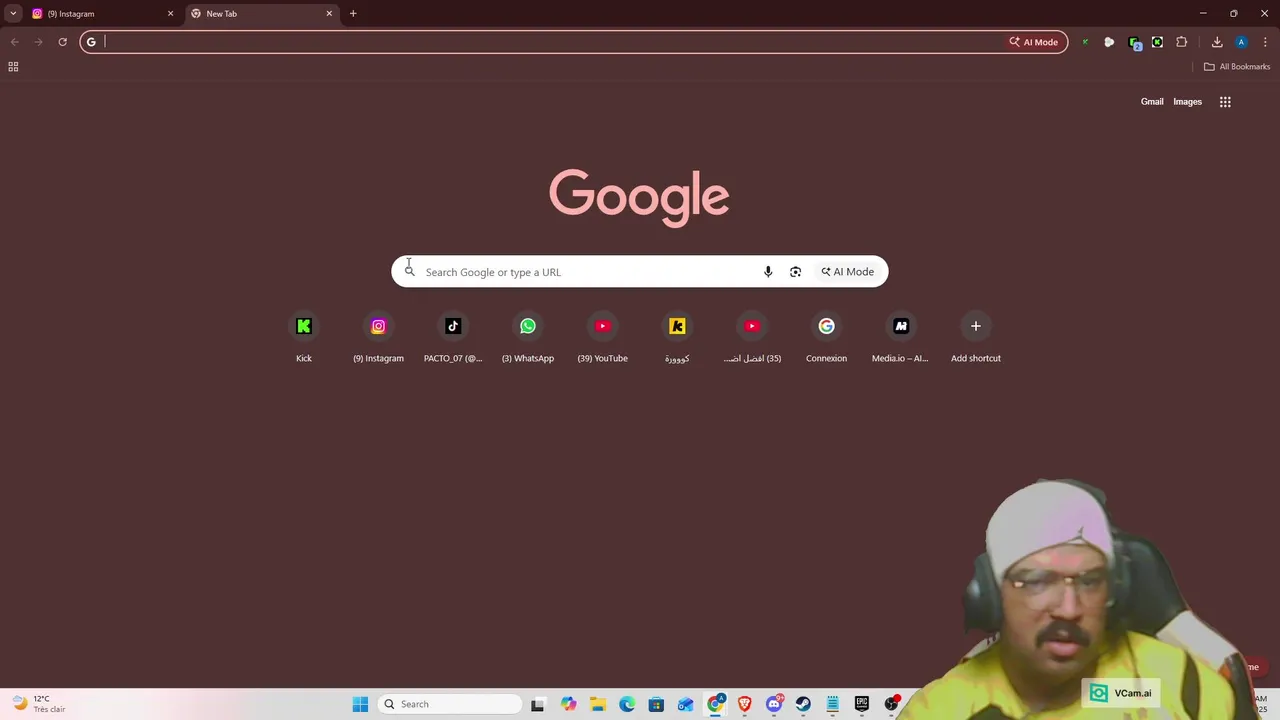This screenshot has width=1280, height=720.
Task: Open the (9) Instagram shortcut tile
Action: click(x=378, y=338)
